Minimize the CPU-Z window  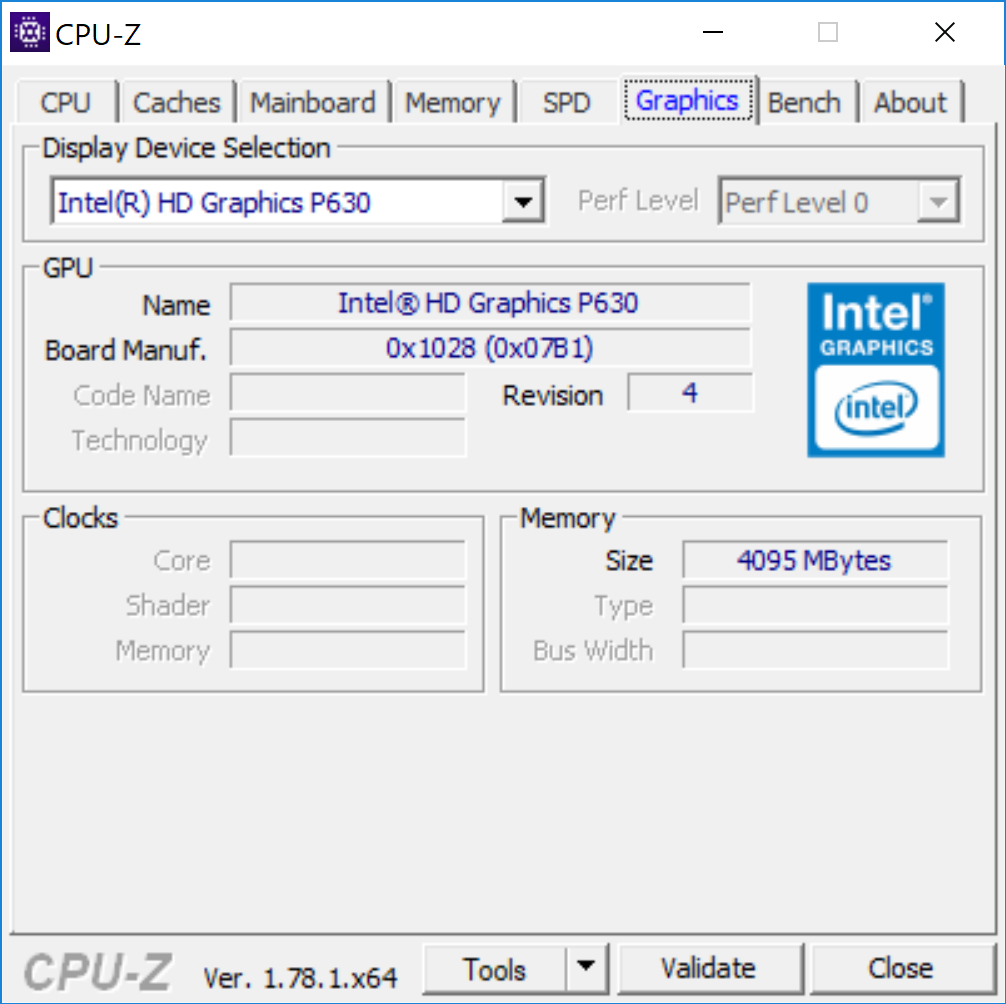713,32
